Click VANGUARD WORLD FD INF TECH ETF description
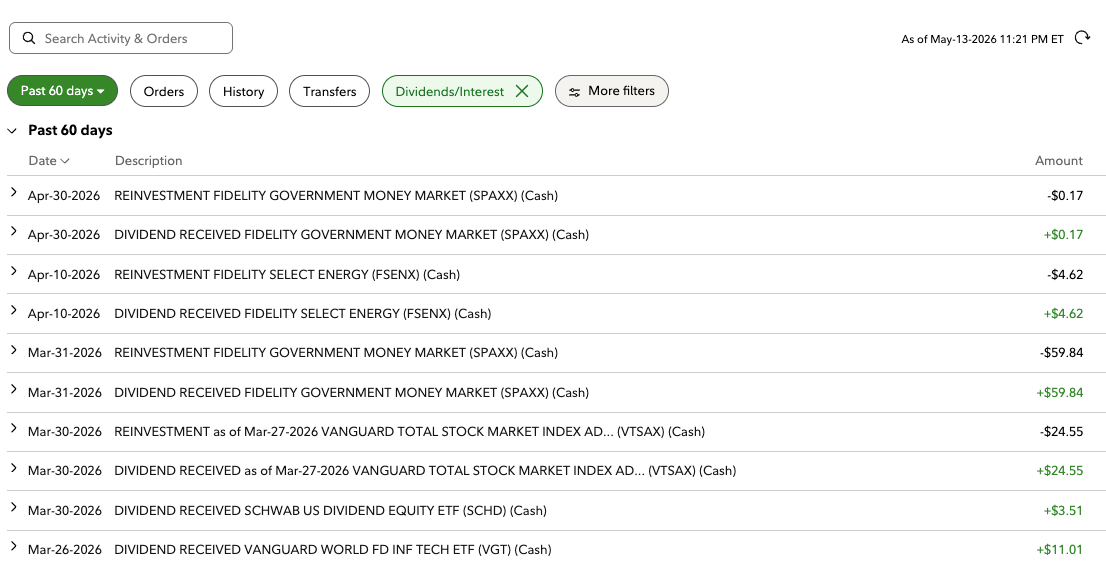 (x=333, y=550)
